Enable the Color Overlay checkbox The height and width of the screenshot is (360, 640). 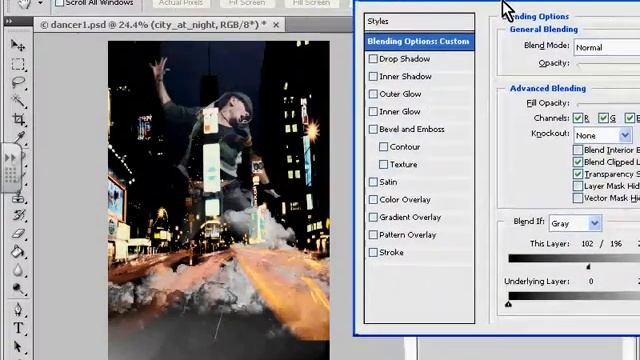coord(373,199)
